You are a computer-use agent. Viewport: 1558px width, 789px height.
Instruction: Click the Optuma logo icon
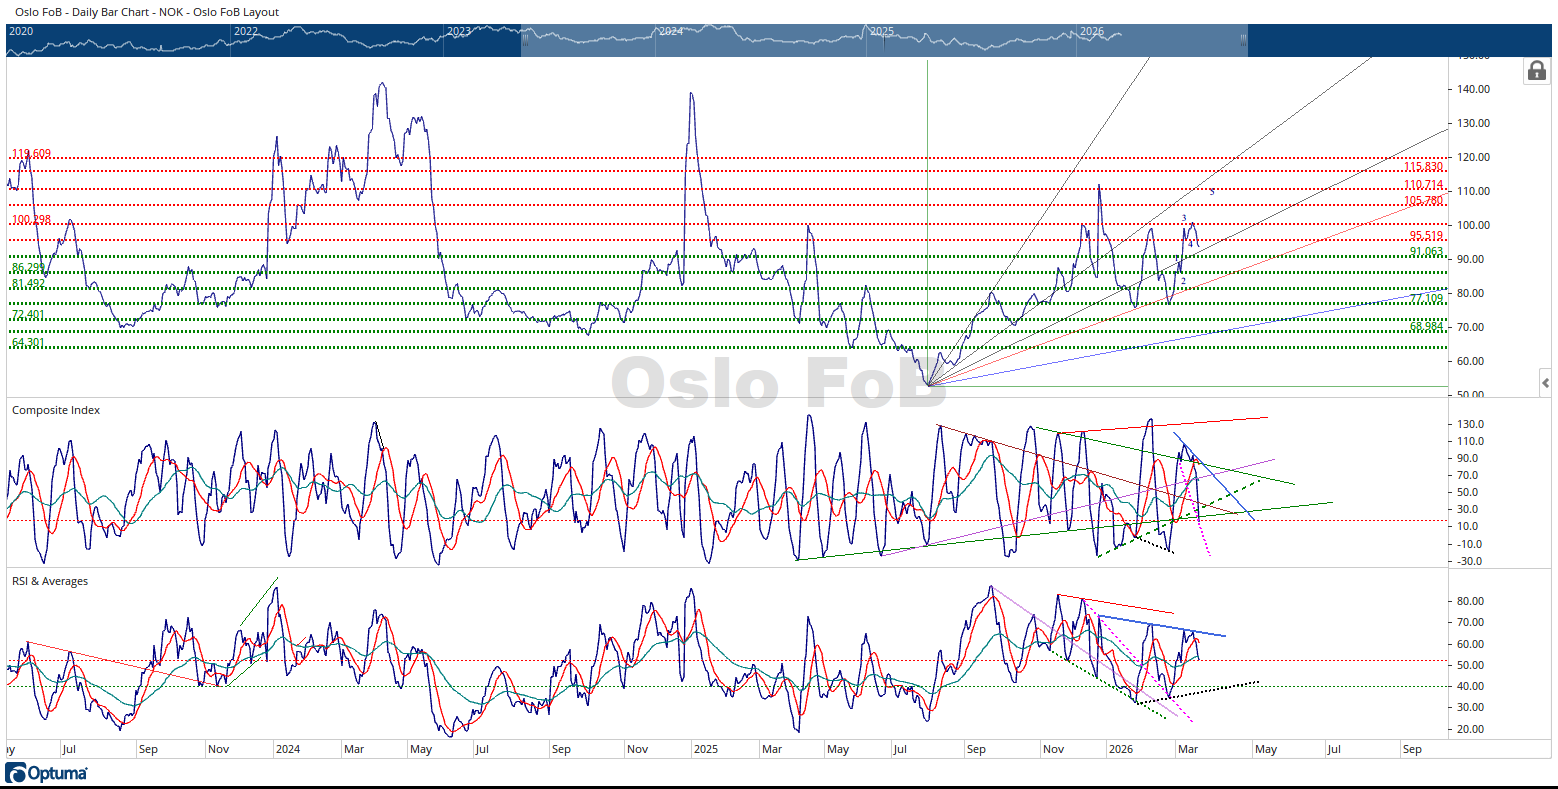47,773
